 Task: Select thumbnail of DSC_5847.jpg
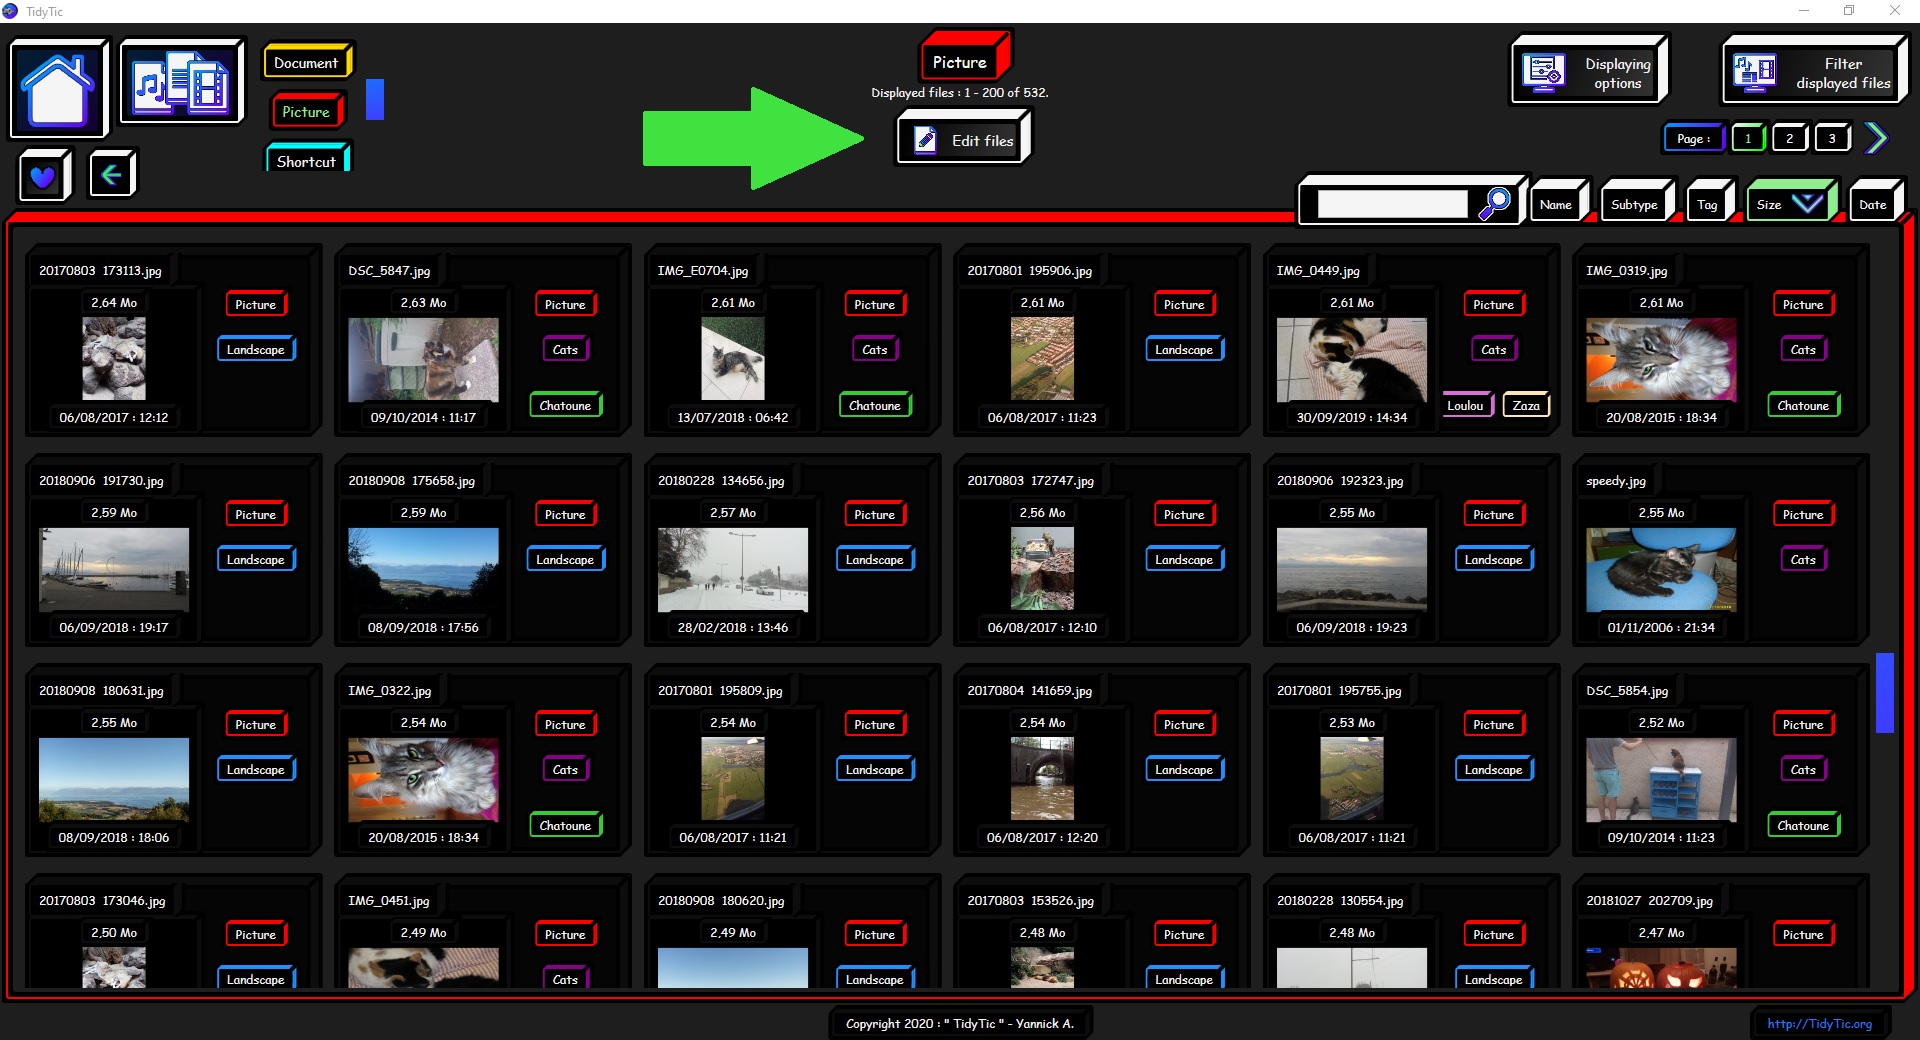click(x=423, y=359)
